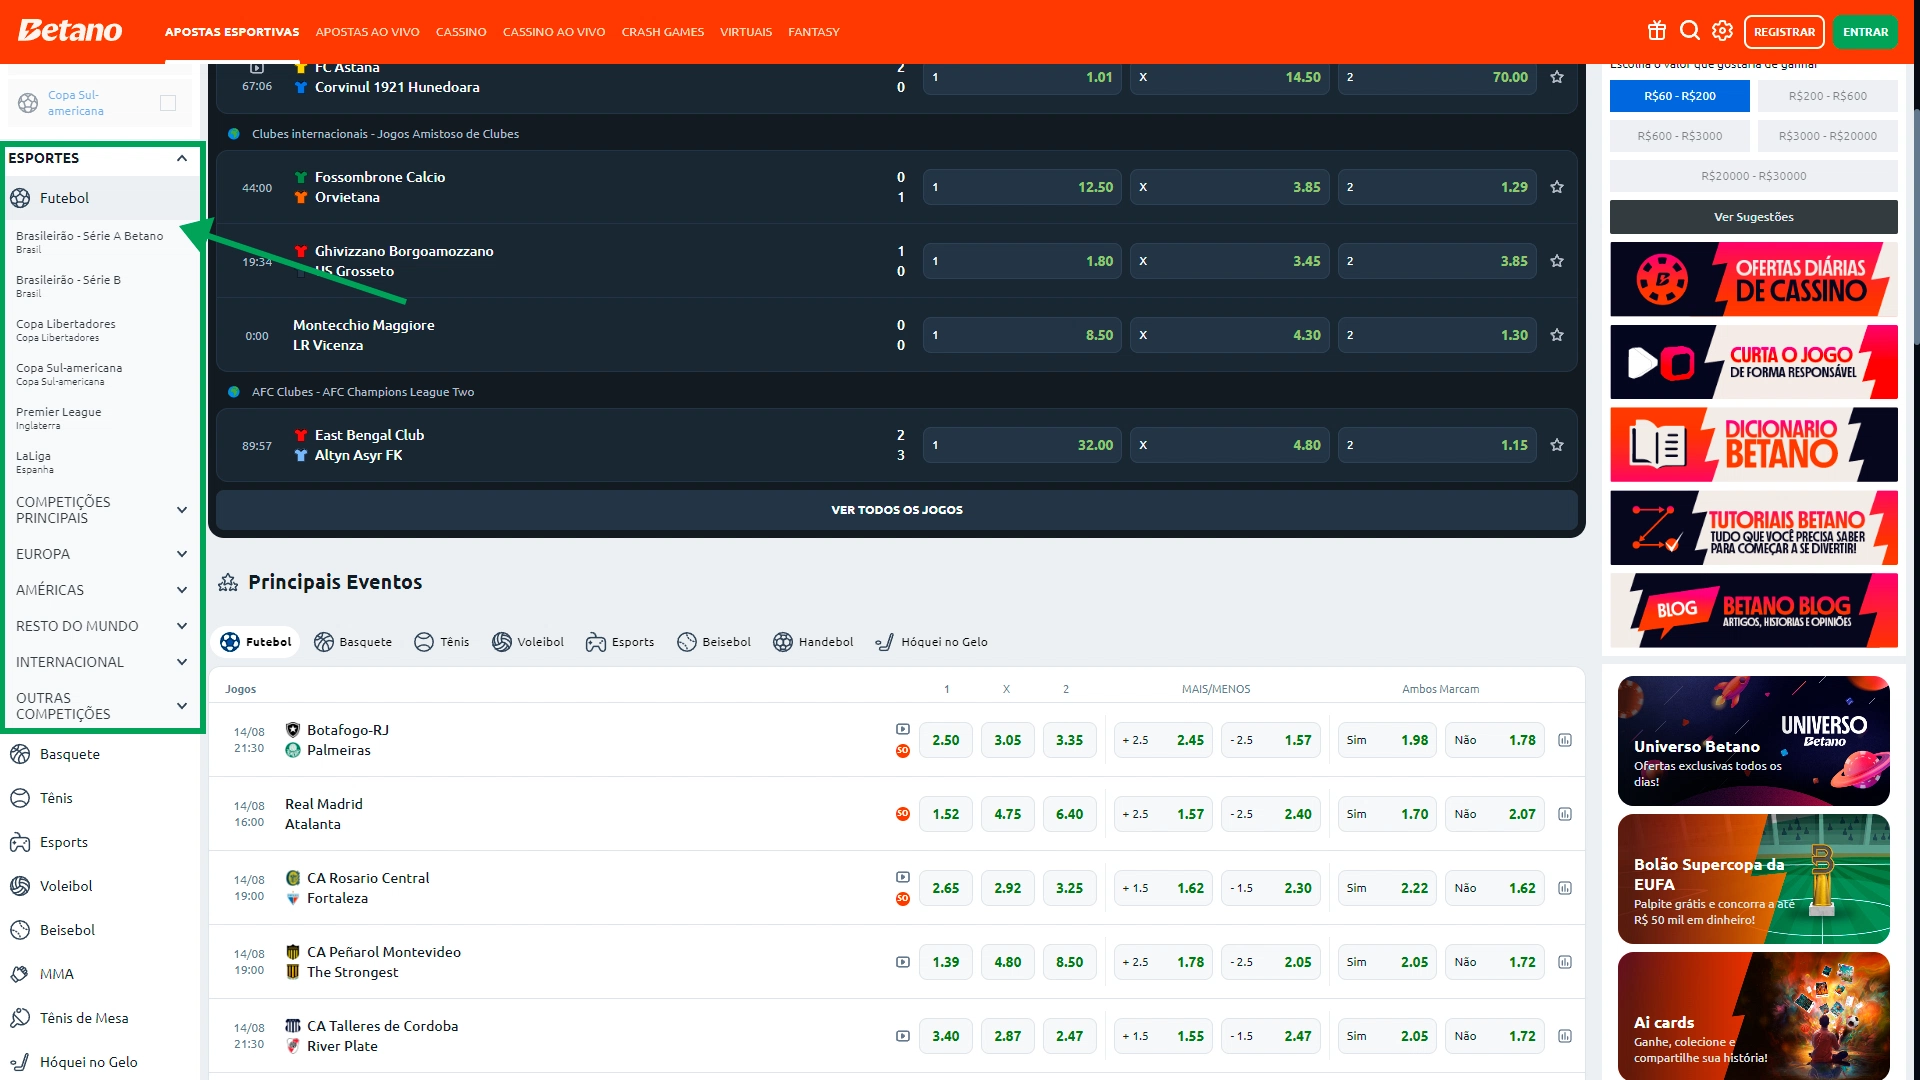Click SO badge on Real Madrid match
The image size is (1920, 1080).
903,814
